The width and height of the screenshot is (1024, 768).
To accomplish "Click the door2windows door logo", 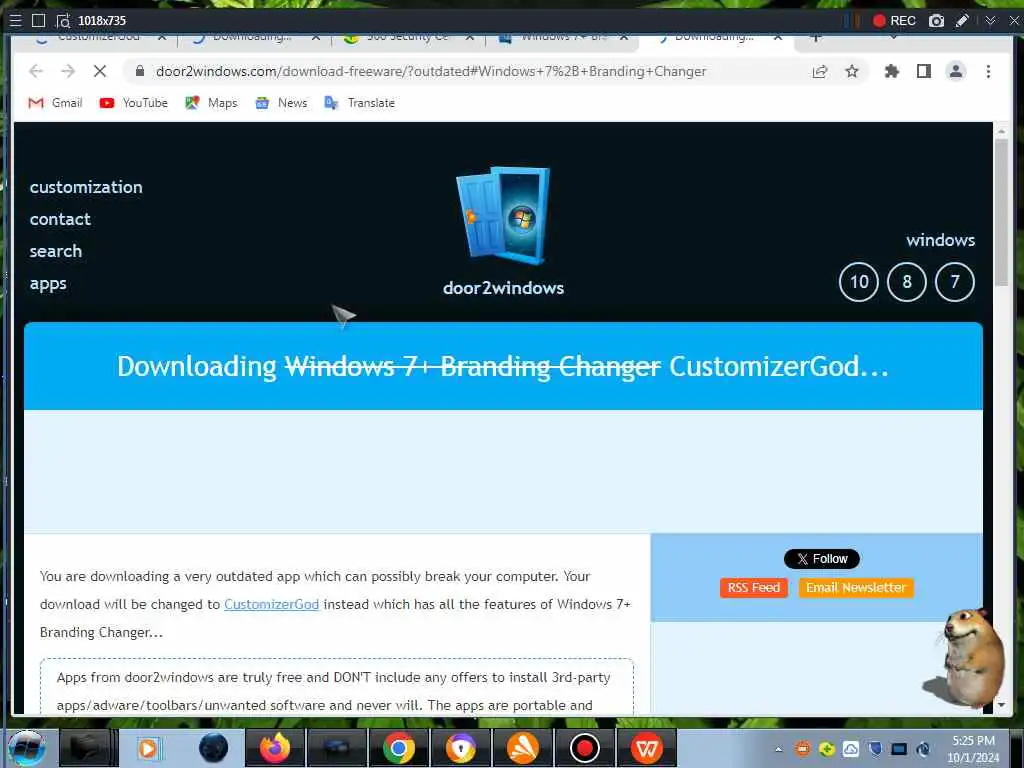I will click(x=504, y=216).
